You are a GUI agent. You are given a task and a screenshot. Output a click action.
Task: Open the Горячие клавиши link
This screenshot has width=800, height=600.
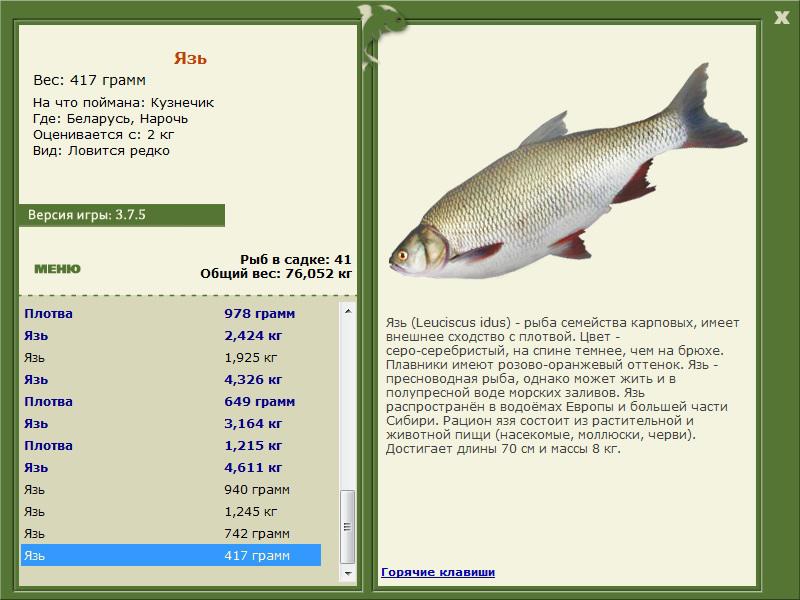click(x=437, y=572)
